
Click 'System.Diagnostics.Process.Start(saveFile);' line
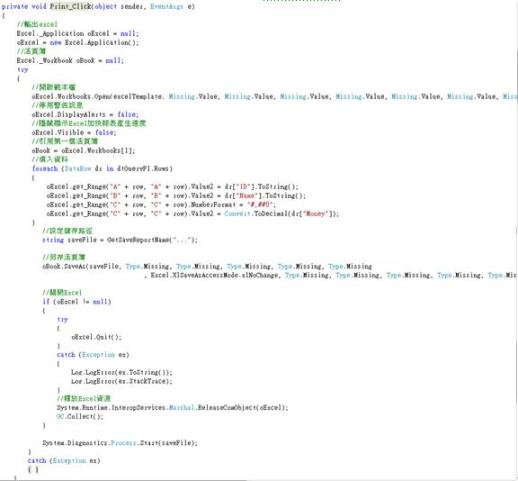120,443
